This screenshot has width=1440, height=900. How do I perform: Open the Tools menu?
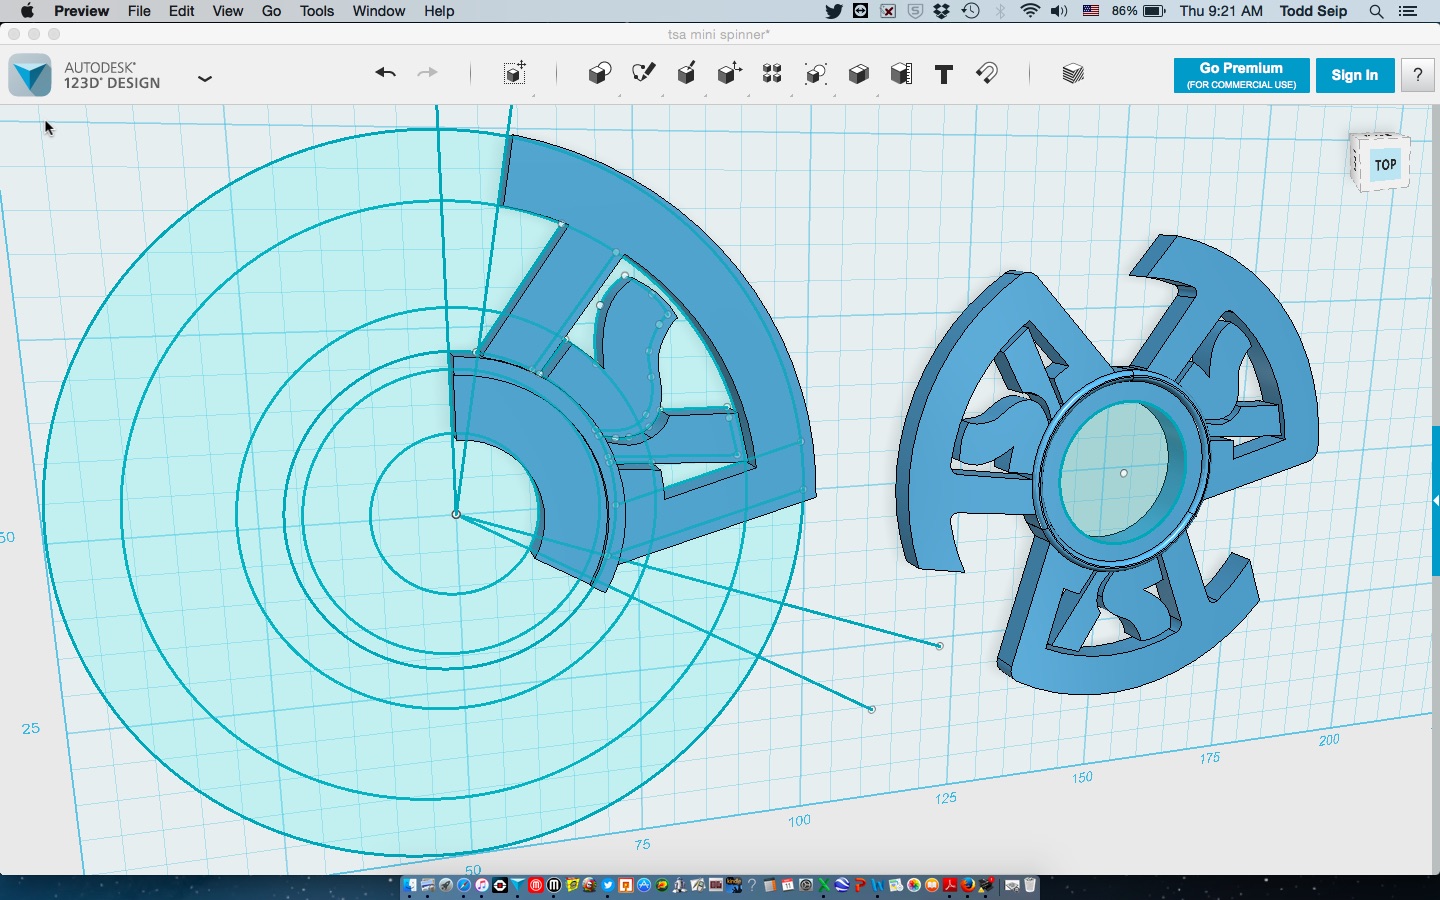tap(317, 11)
